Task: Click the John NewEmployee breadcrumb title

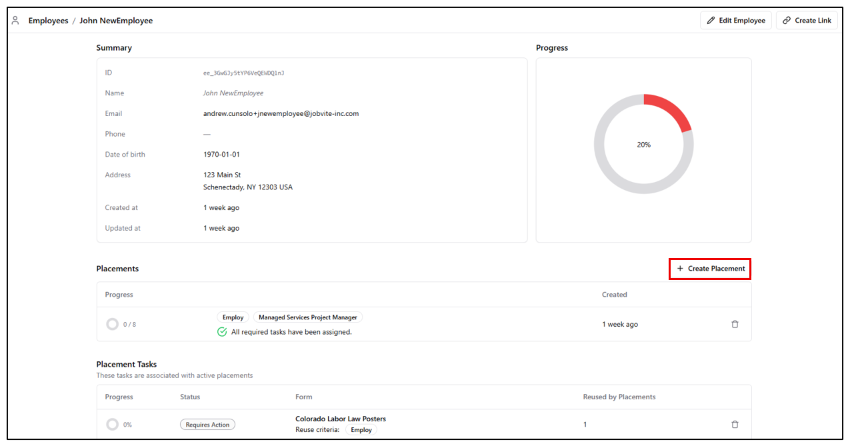Action: coord(116,20)
